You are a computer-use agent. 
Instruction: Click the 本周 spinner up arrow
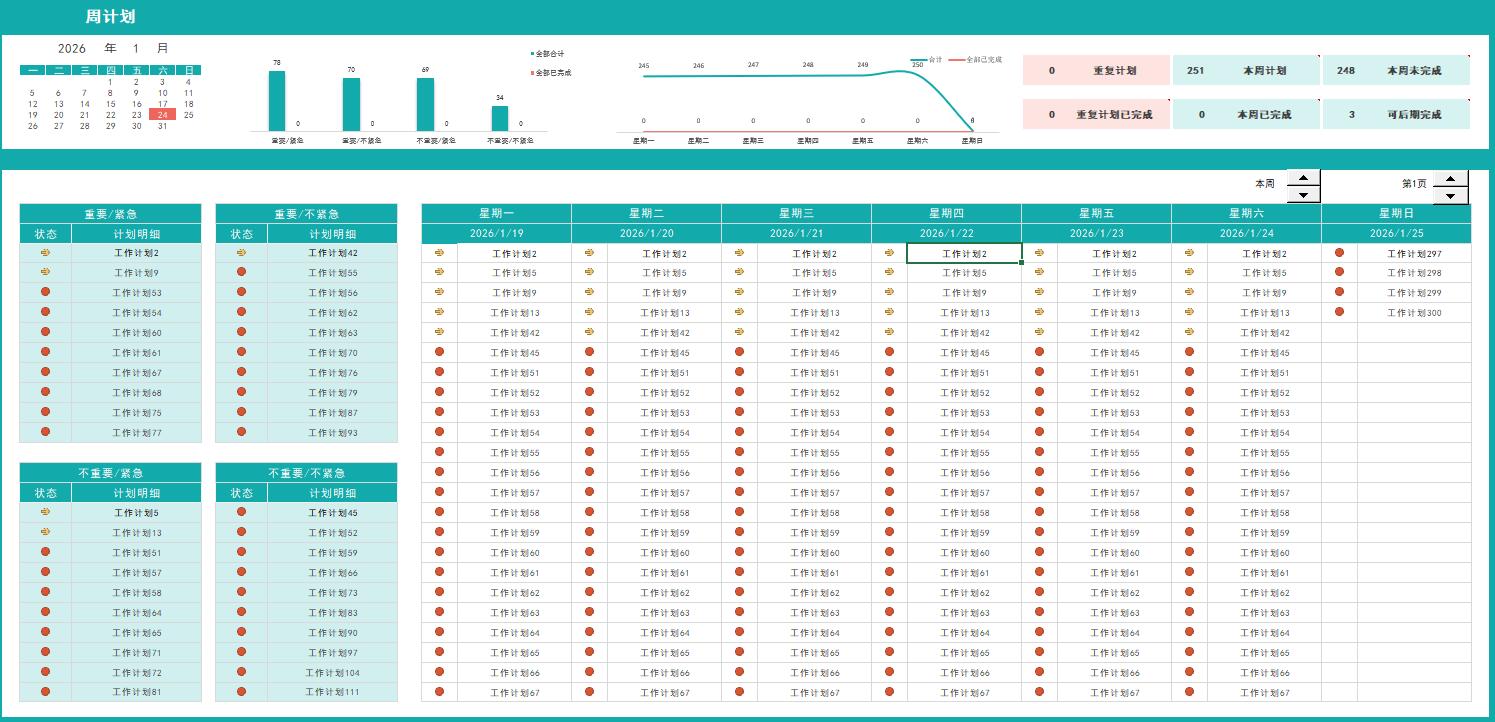(x=1303, y=179)
